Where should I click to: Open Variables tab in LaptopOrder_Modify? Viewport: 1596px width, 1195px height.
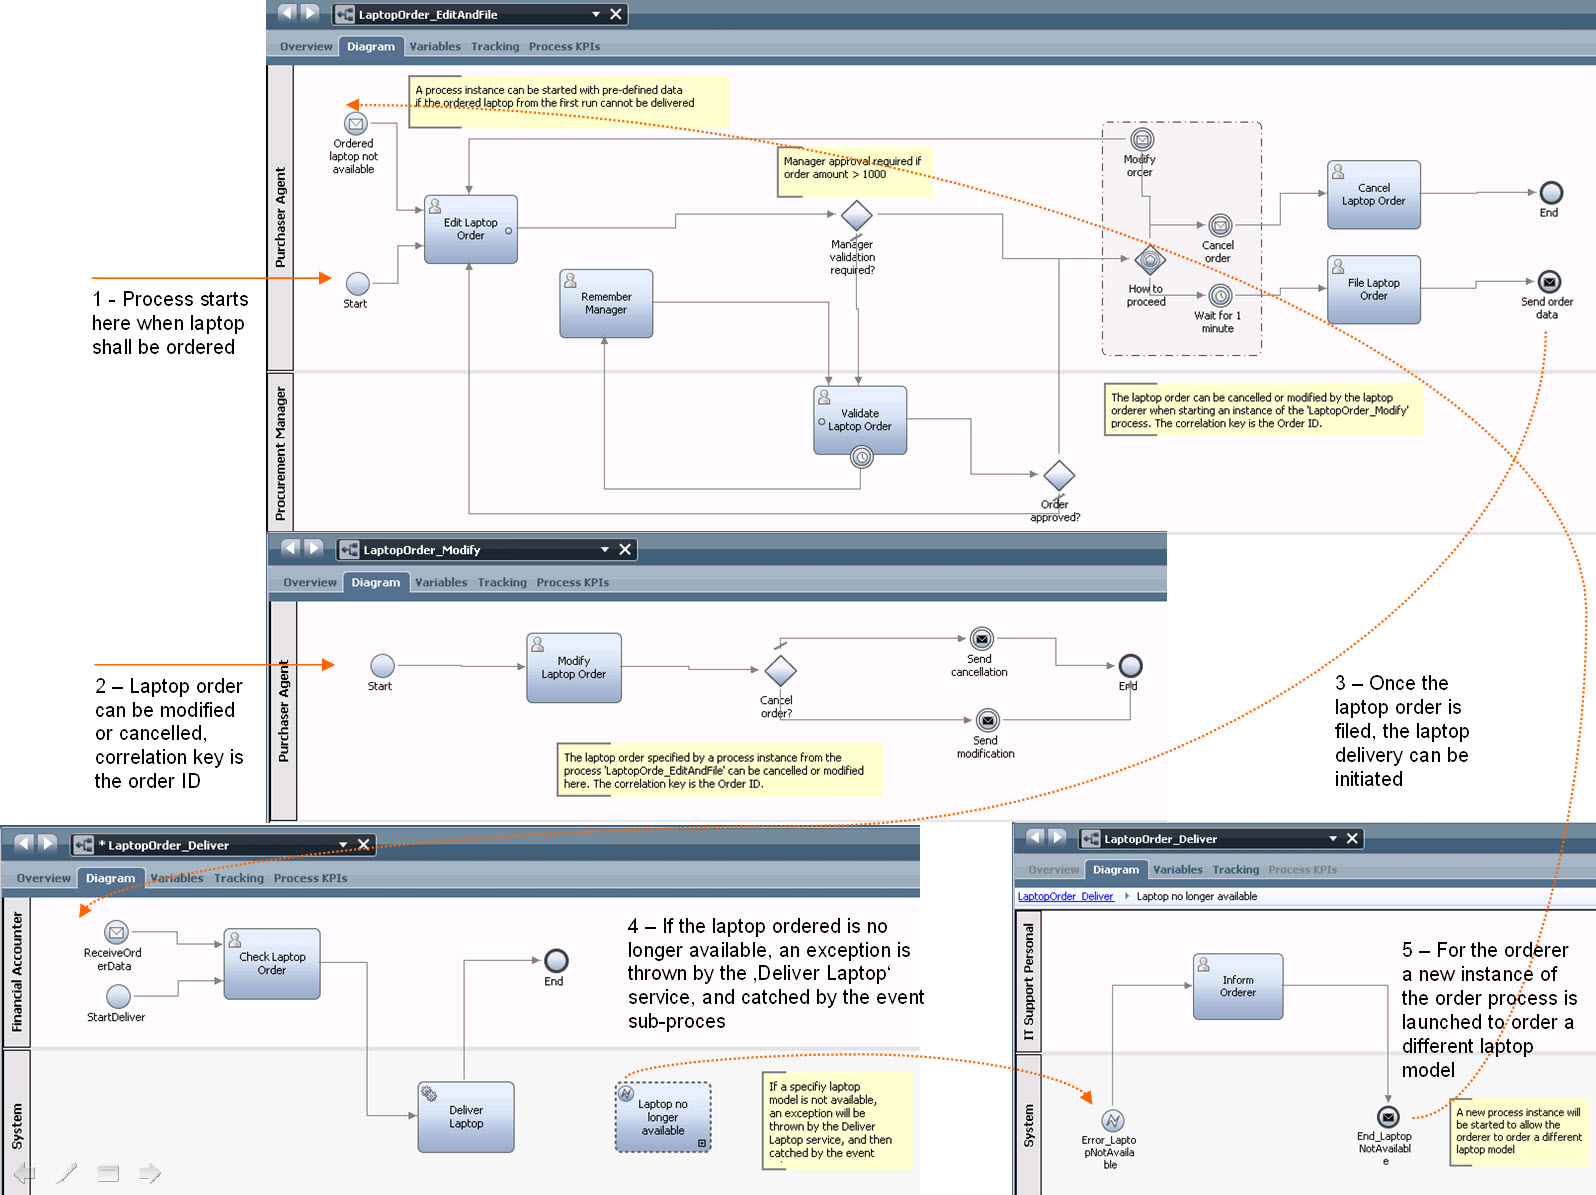tap(441, 582)
